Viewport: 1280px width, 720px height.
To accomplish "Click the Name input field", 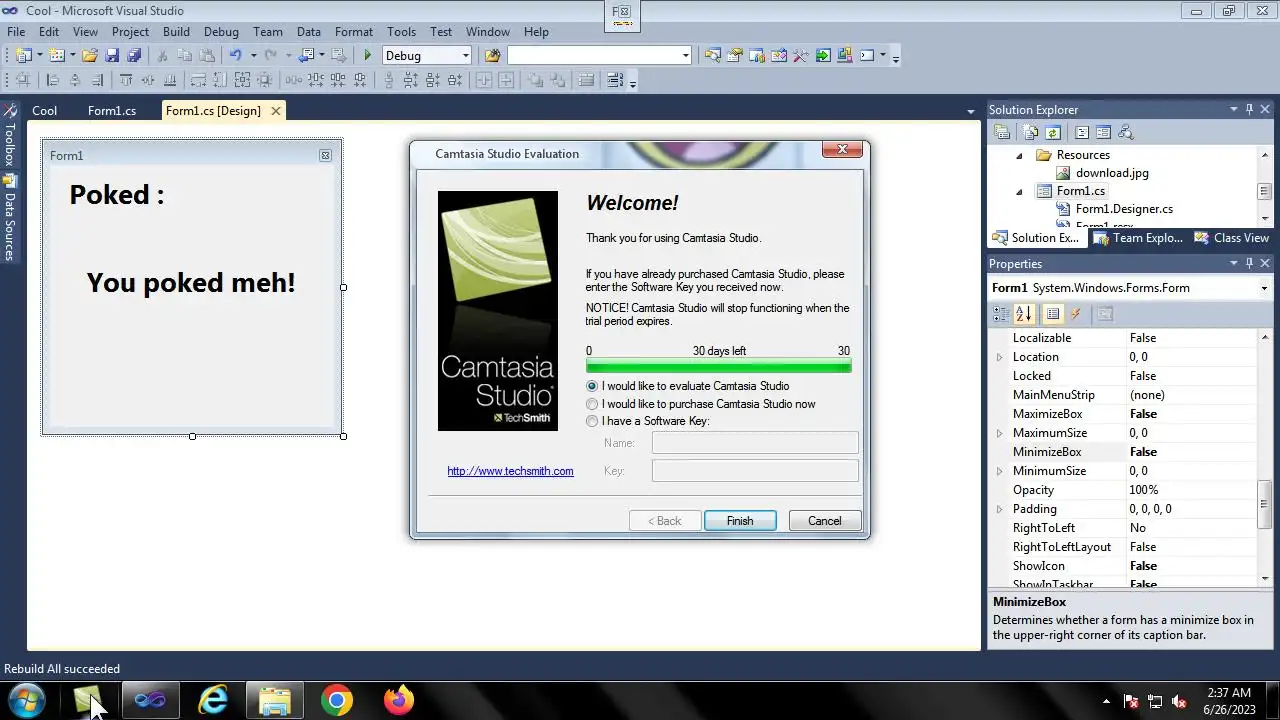I will [755, 443].
